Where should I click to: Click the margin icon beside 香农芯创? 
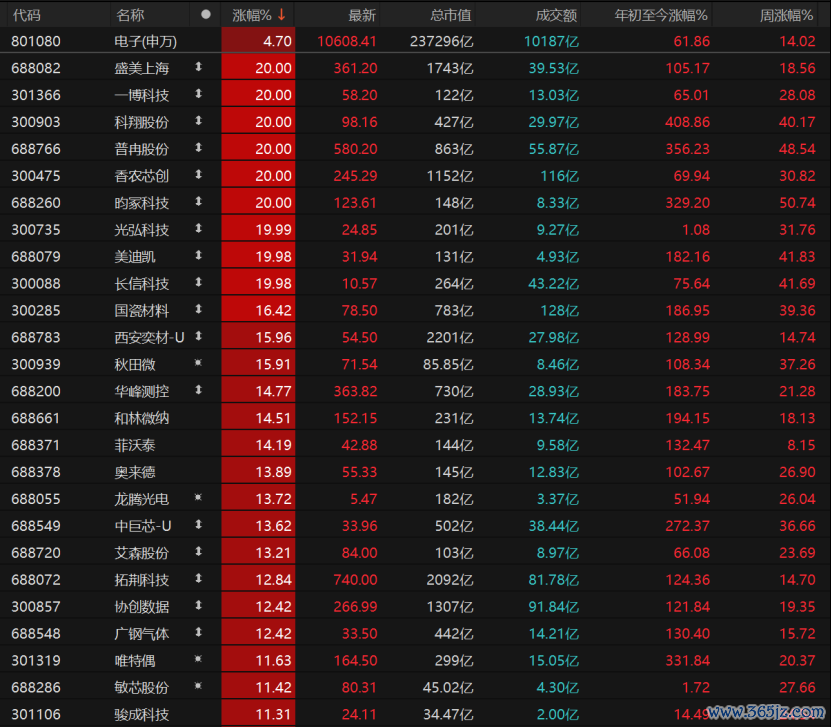(199, 174)
